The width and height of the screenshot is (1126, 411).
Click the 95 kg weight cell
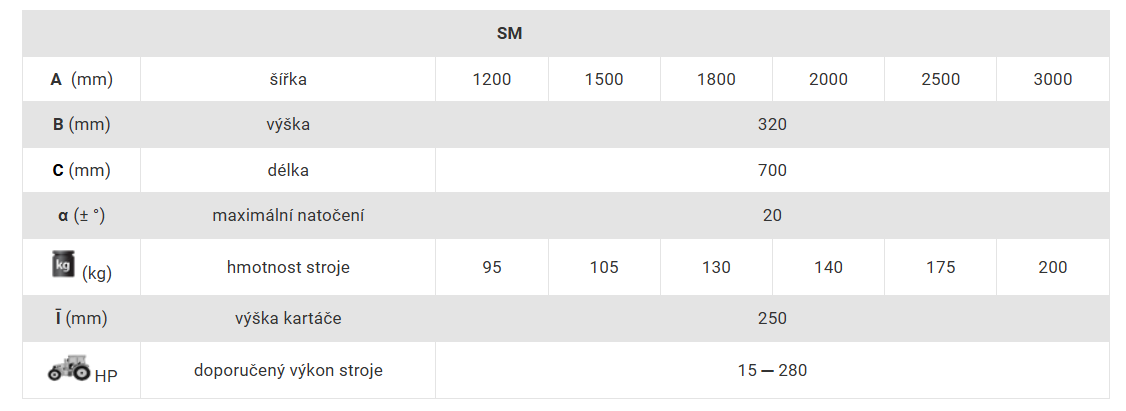[492, 267]
